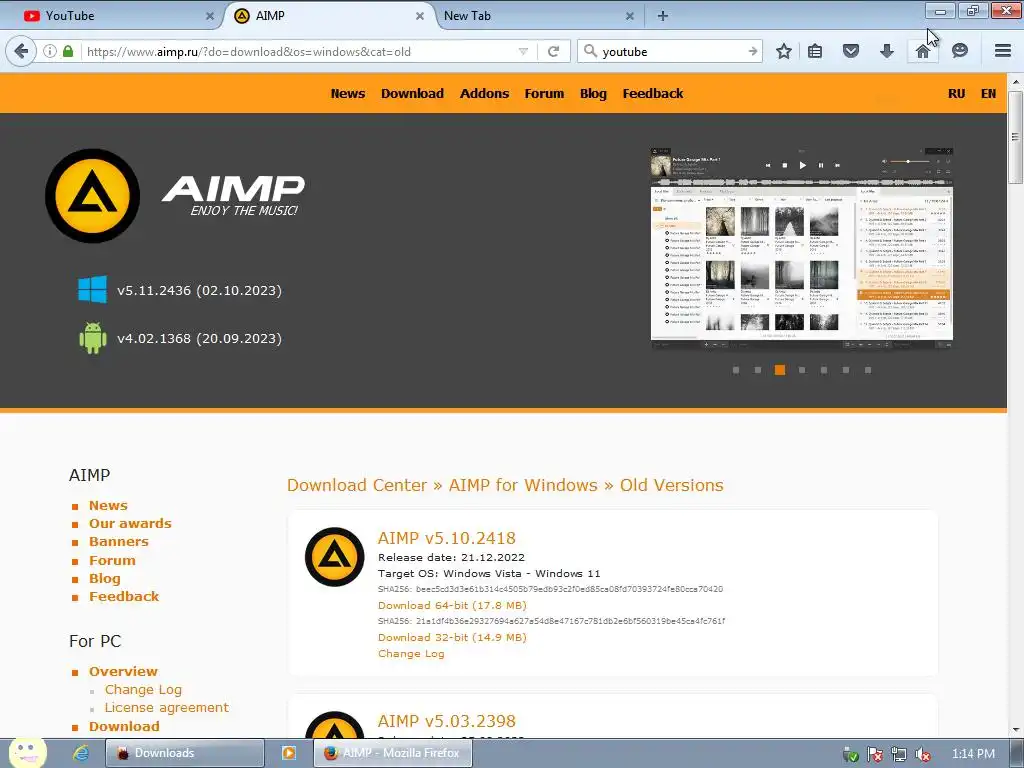Open the downloads arrow icon

pyautogui.click(x=886, y=51)
